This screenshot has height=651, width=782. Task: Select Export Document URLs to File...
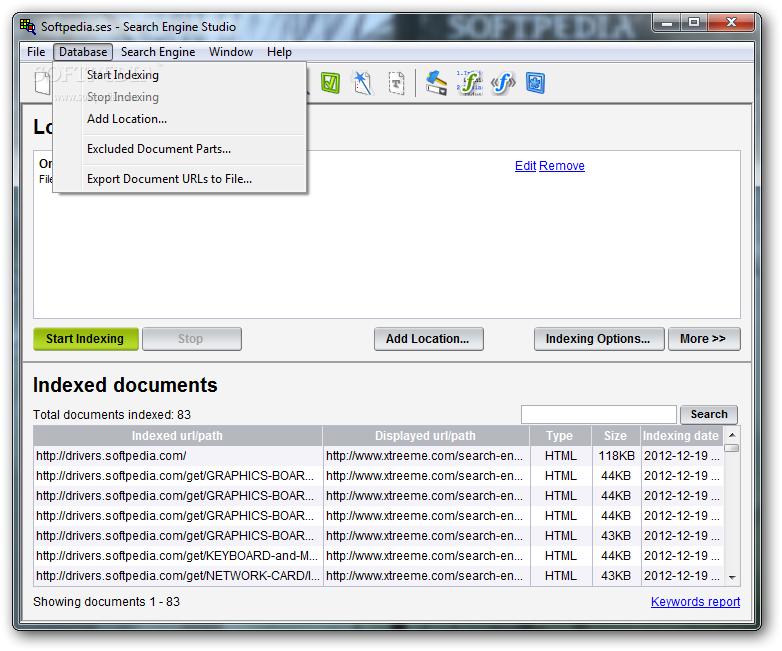180,179
